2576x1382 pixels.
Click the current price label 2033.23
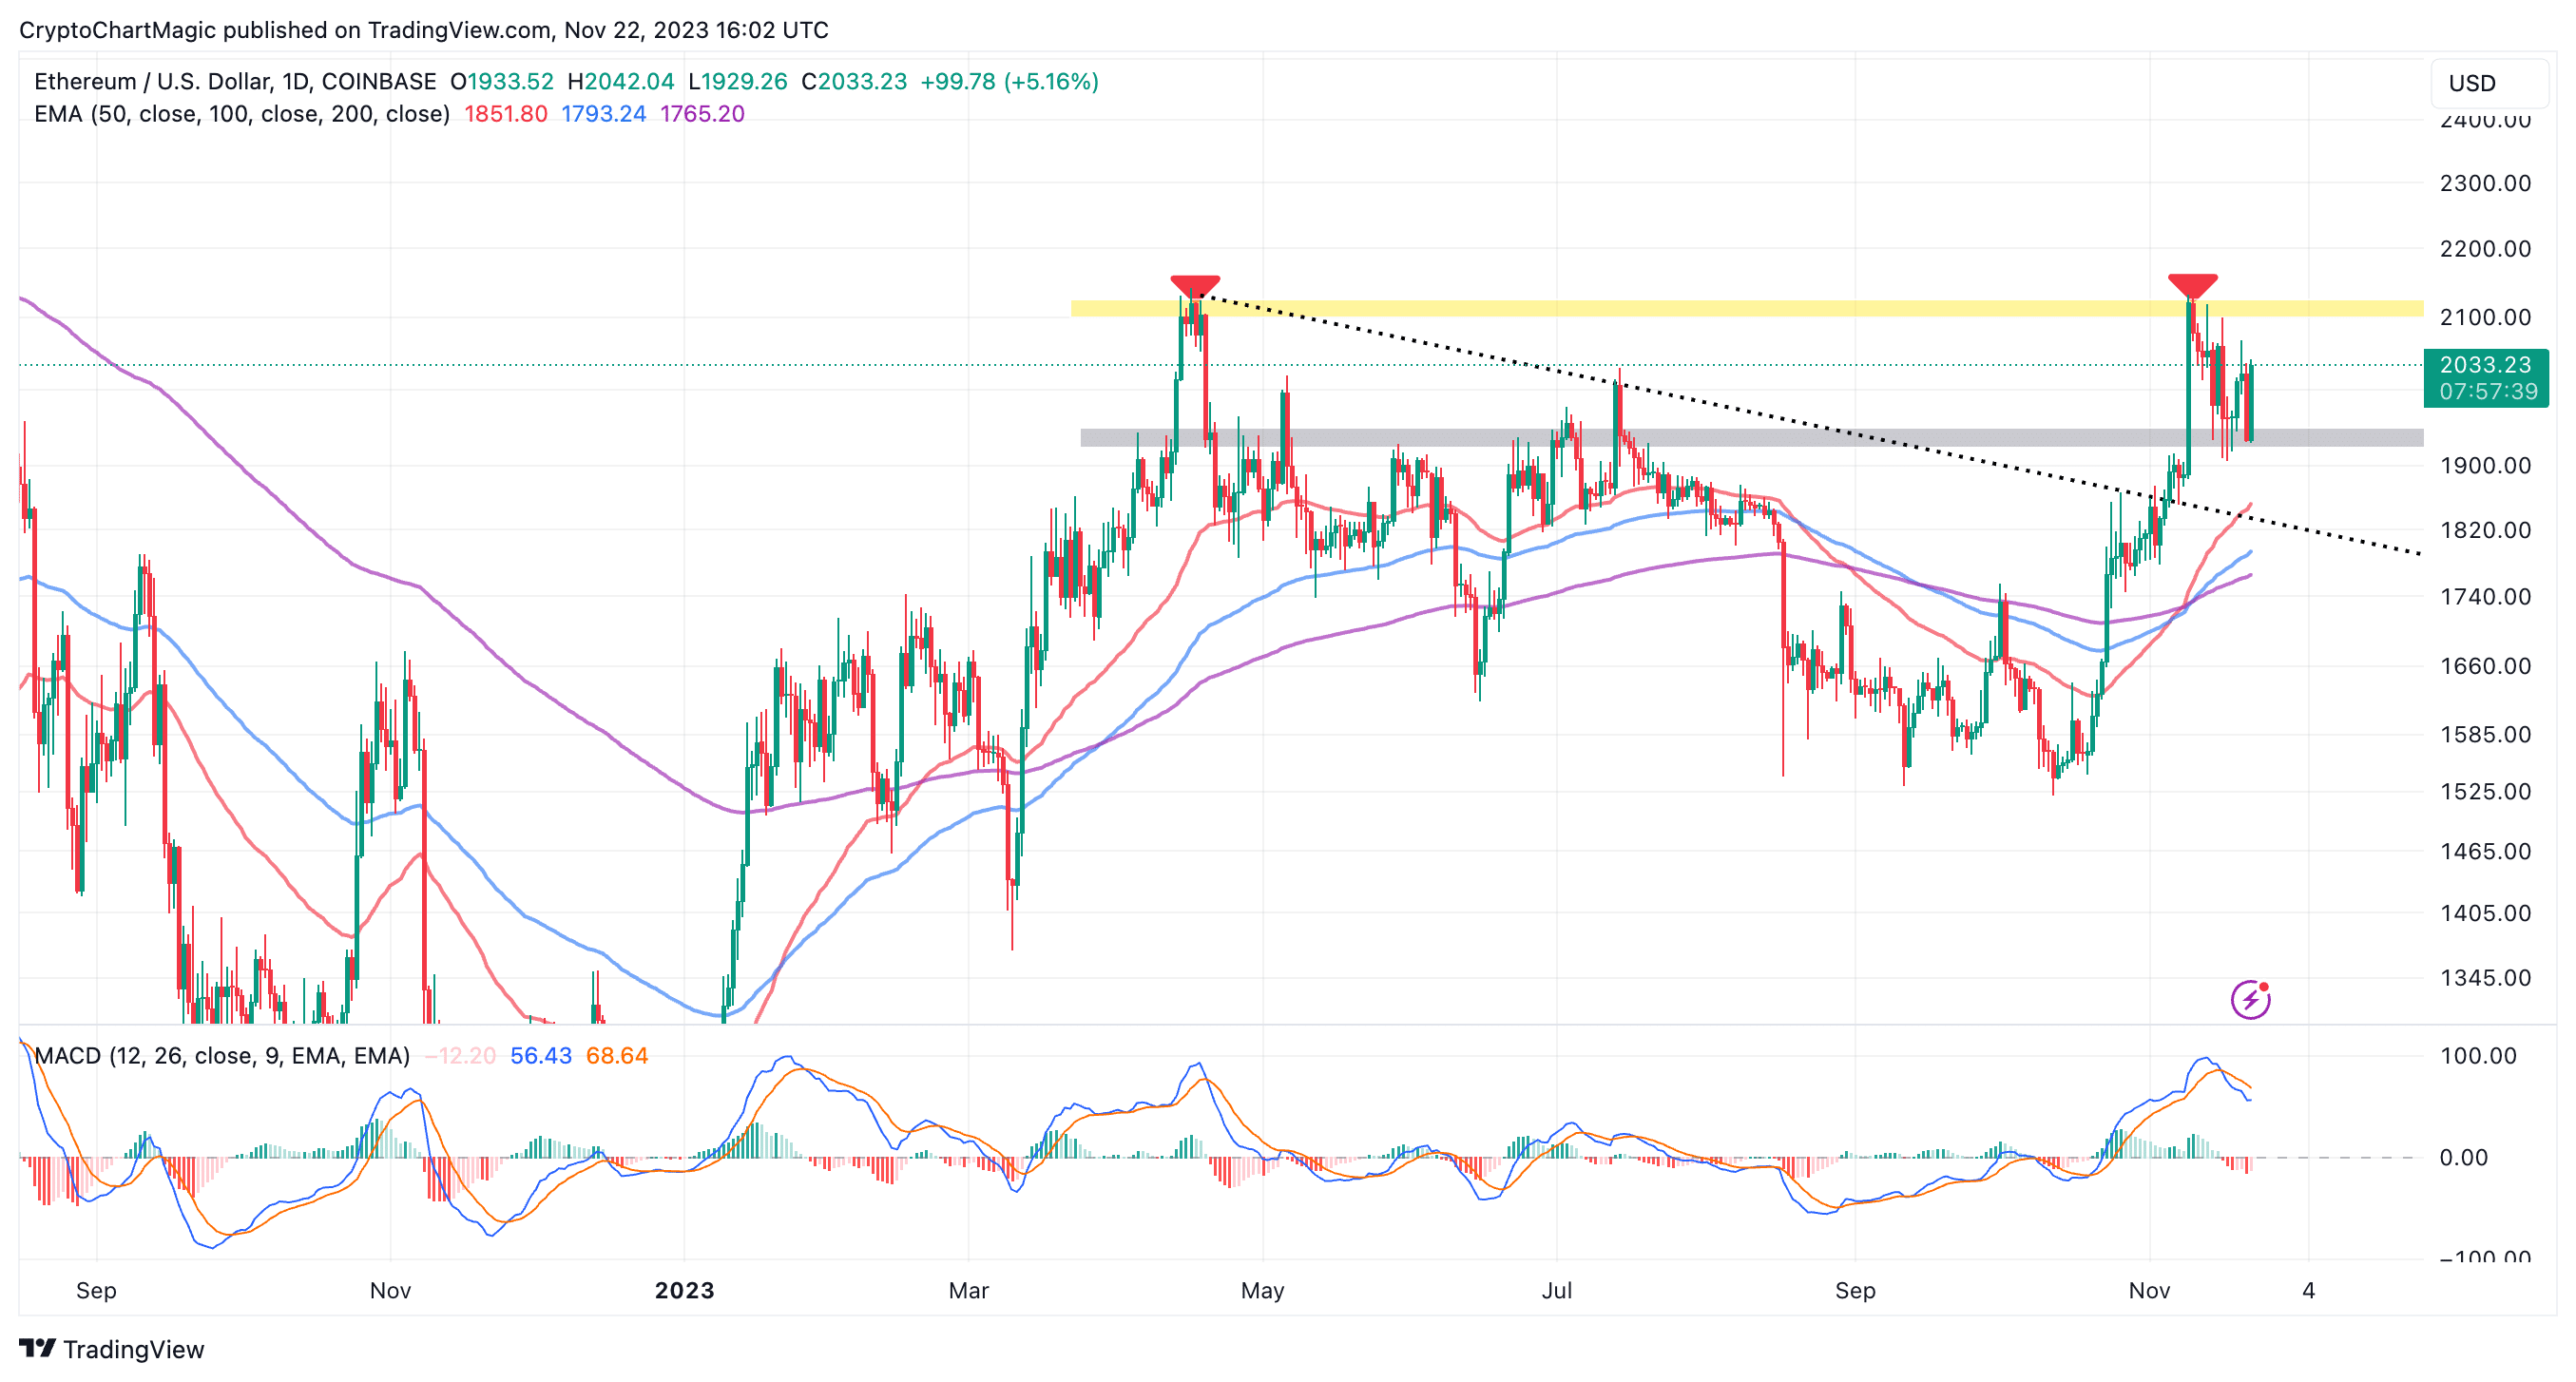pyautogui.click(x=2486, y=378)
